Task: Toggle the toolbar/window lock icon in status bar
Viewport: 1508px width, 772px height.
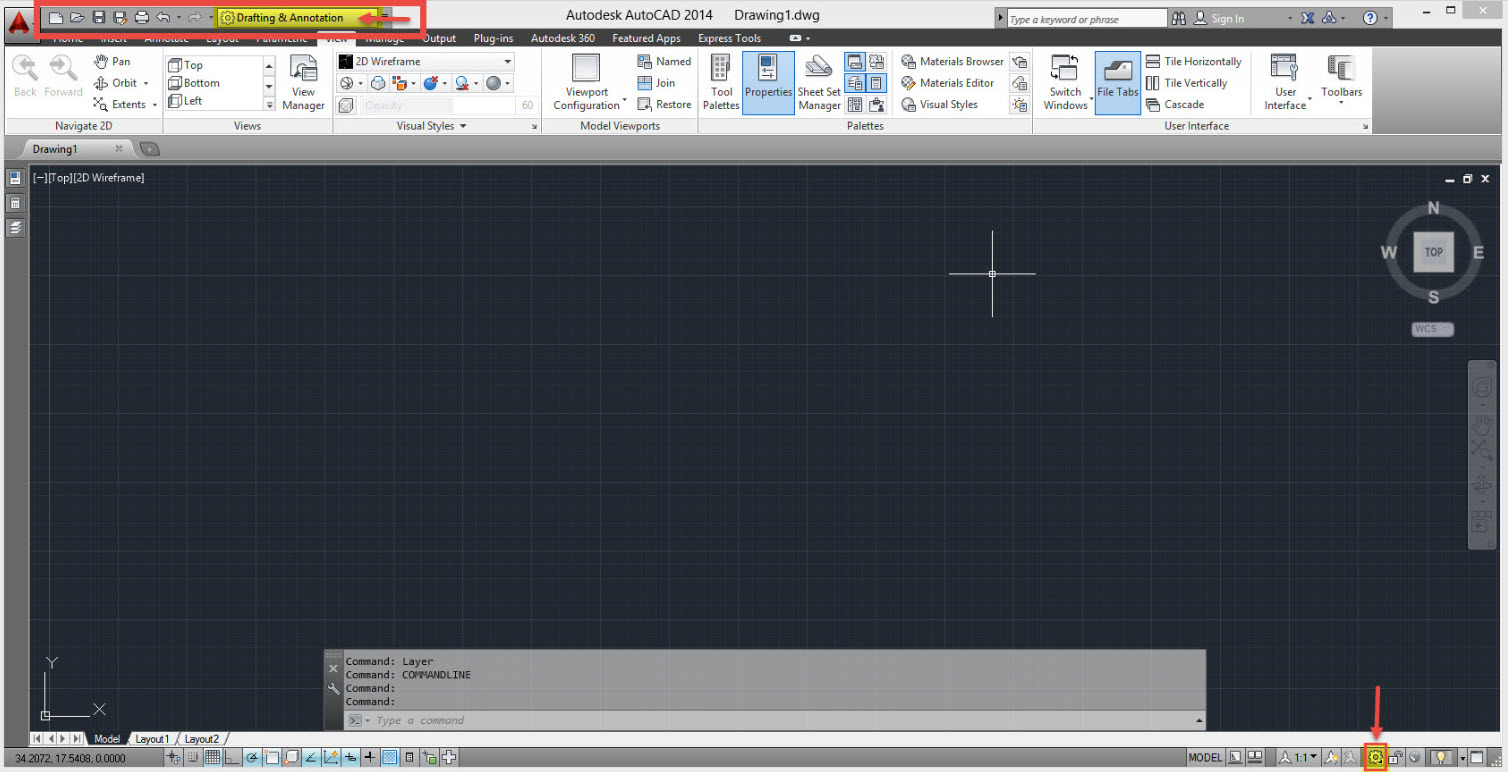Action: [1394, 758]
